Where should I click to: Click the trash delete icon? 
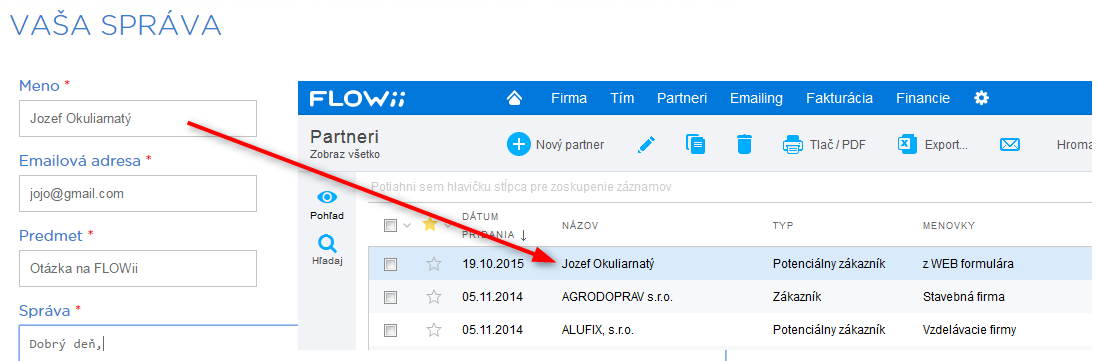(744, 144)
